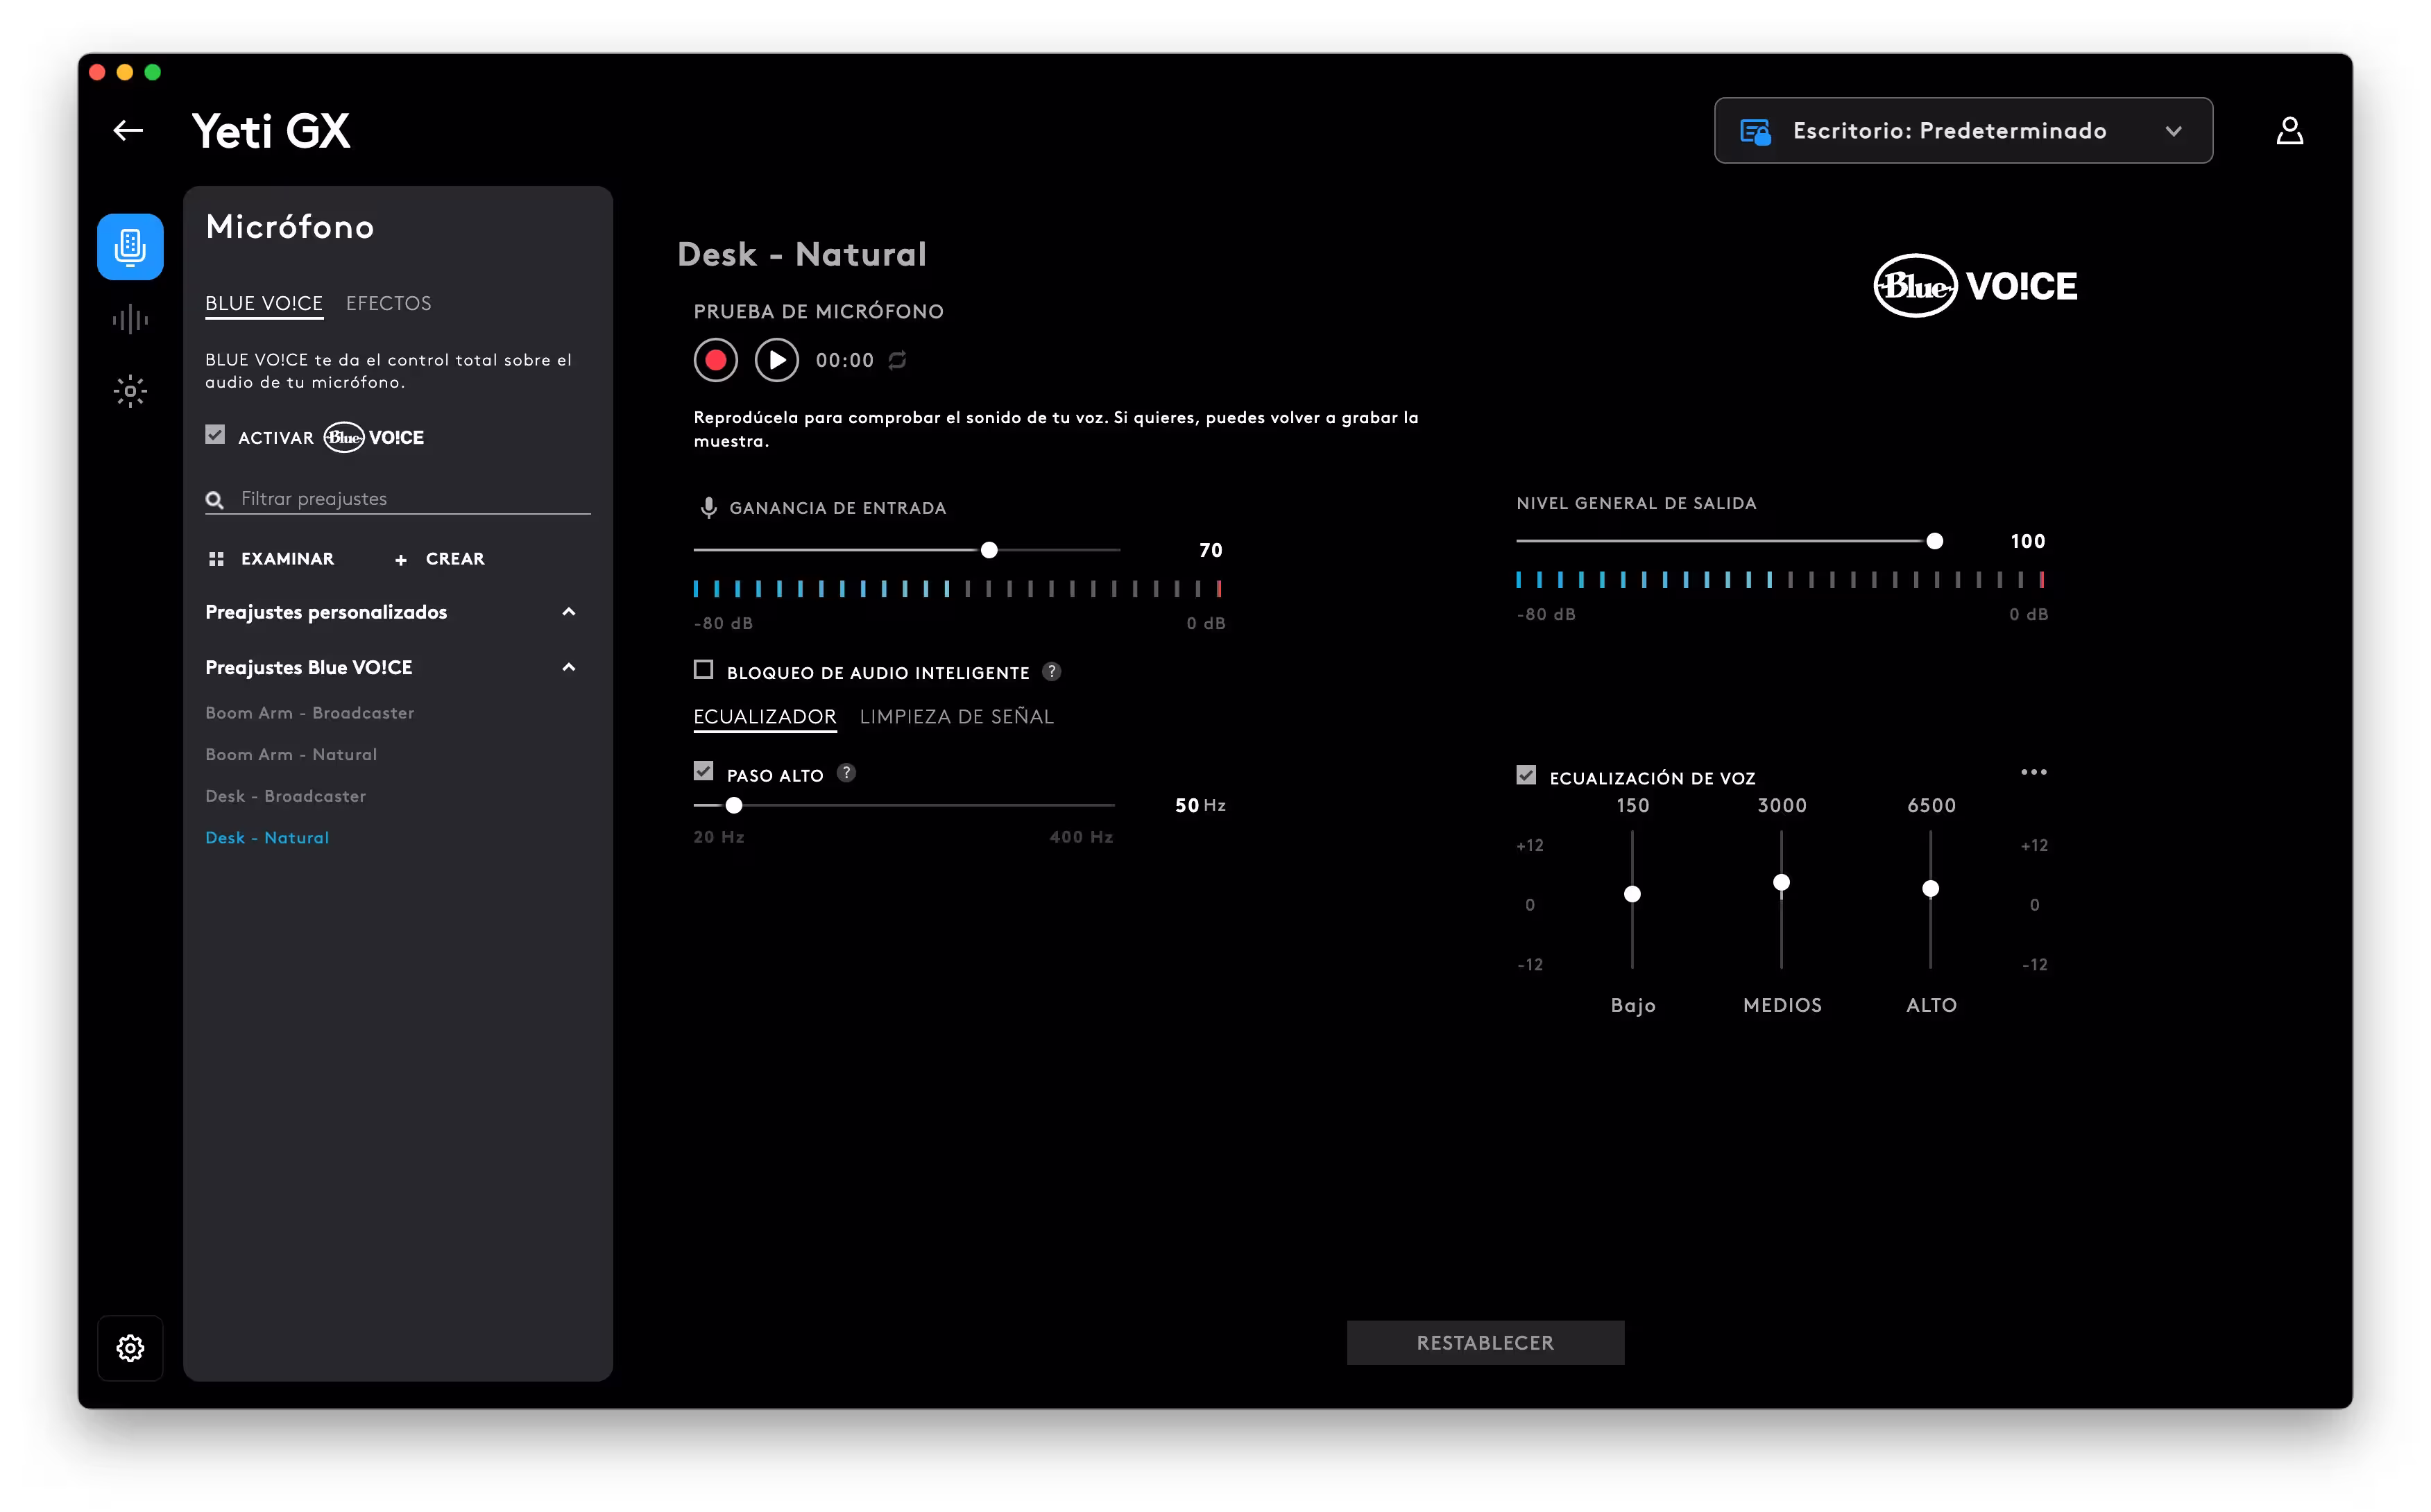Uncheck the Paso Alto filter
The width and height of the screenshot is (2431, 1512).
704,771
